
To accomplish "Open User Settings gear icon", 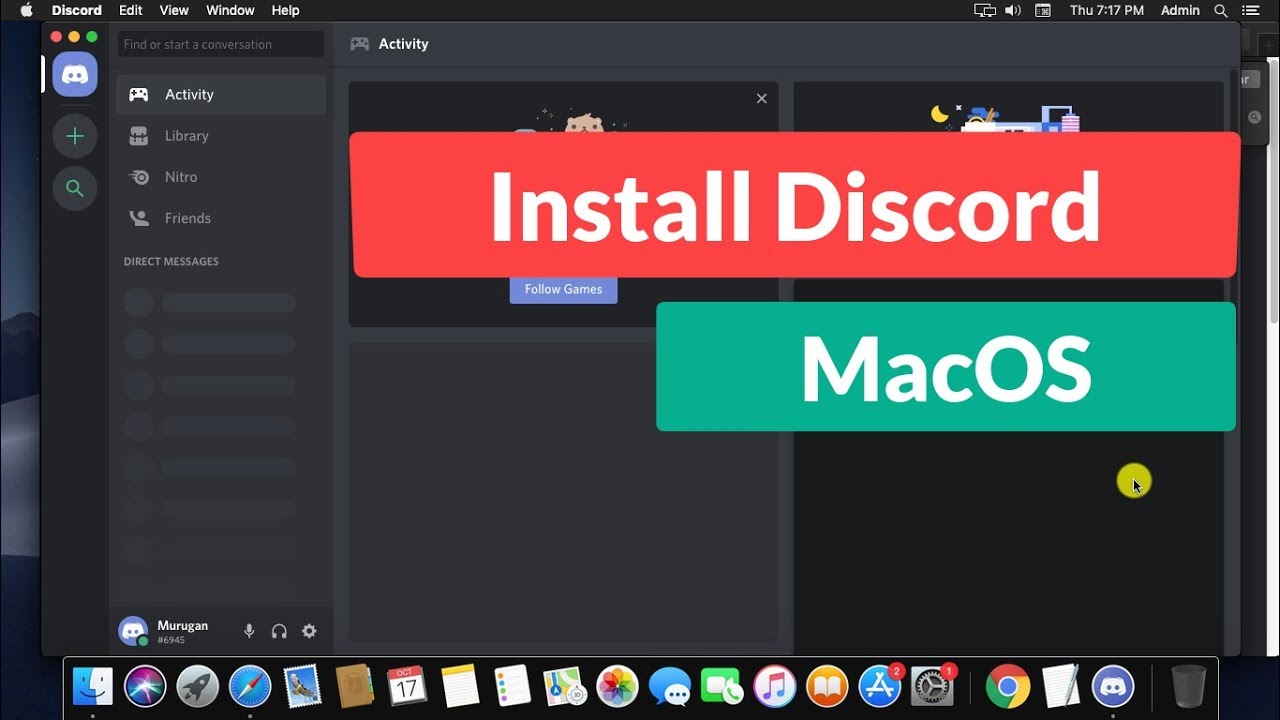I will [x=309, y=631].
